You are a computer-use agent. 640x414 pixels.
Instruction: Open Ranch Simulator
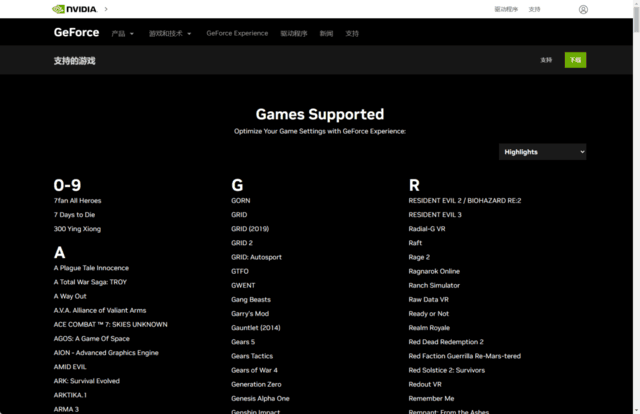434,285
